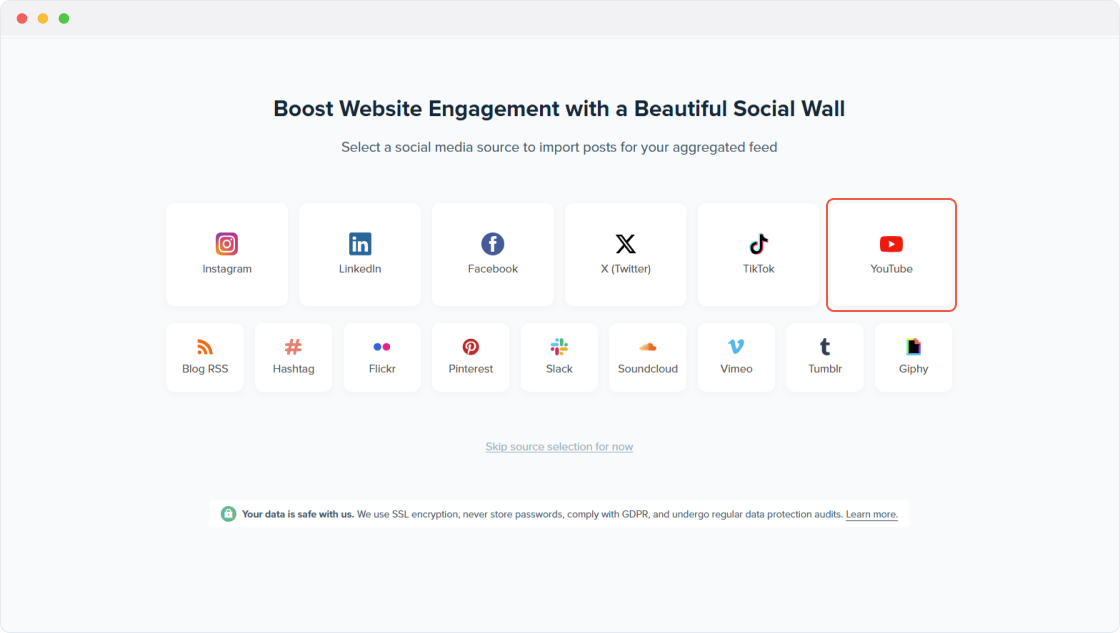Choose the LinkedIn source icon
This screenshot has width=1120, height=633.
click(360, 244)
